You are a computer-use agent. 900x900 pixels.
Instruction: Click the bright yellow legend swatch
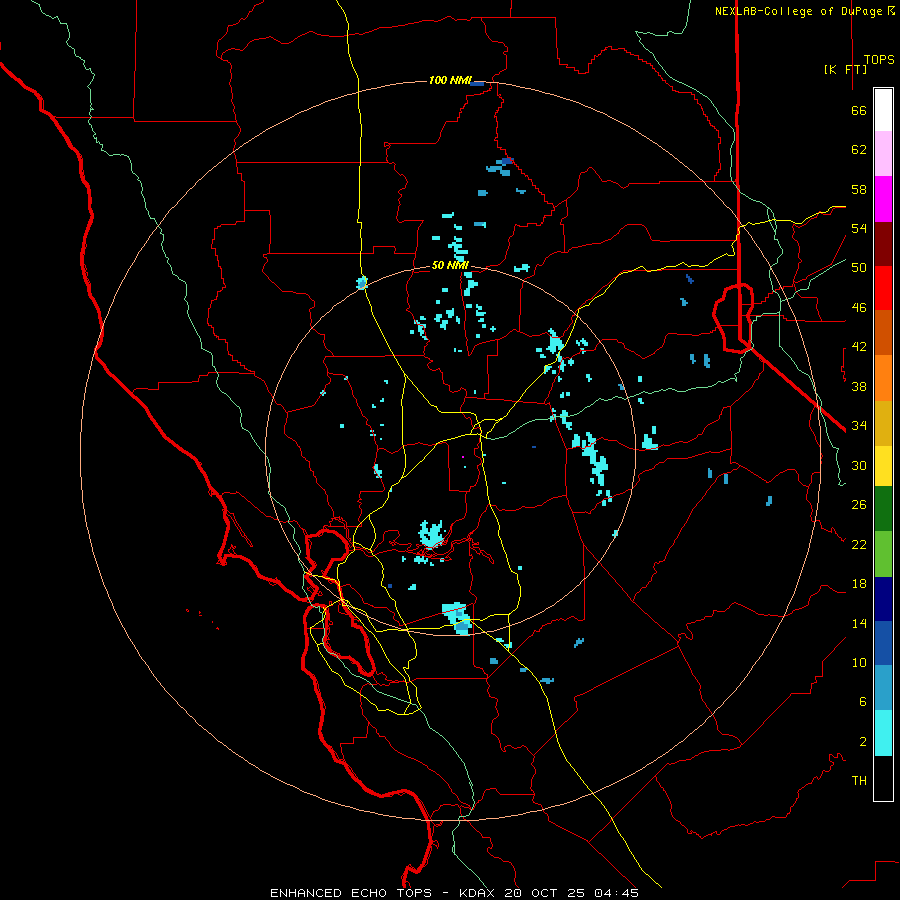point(883,466)
